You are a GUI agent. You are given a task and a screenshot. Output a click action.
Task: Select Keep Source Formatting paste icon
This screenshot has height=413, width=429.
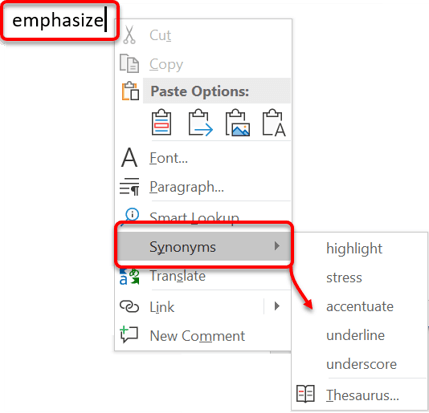pos(162,122)
